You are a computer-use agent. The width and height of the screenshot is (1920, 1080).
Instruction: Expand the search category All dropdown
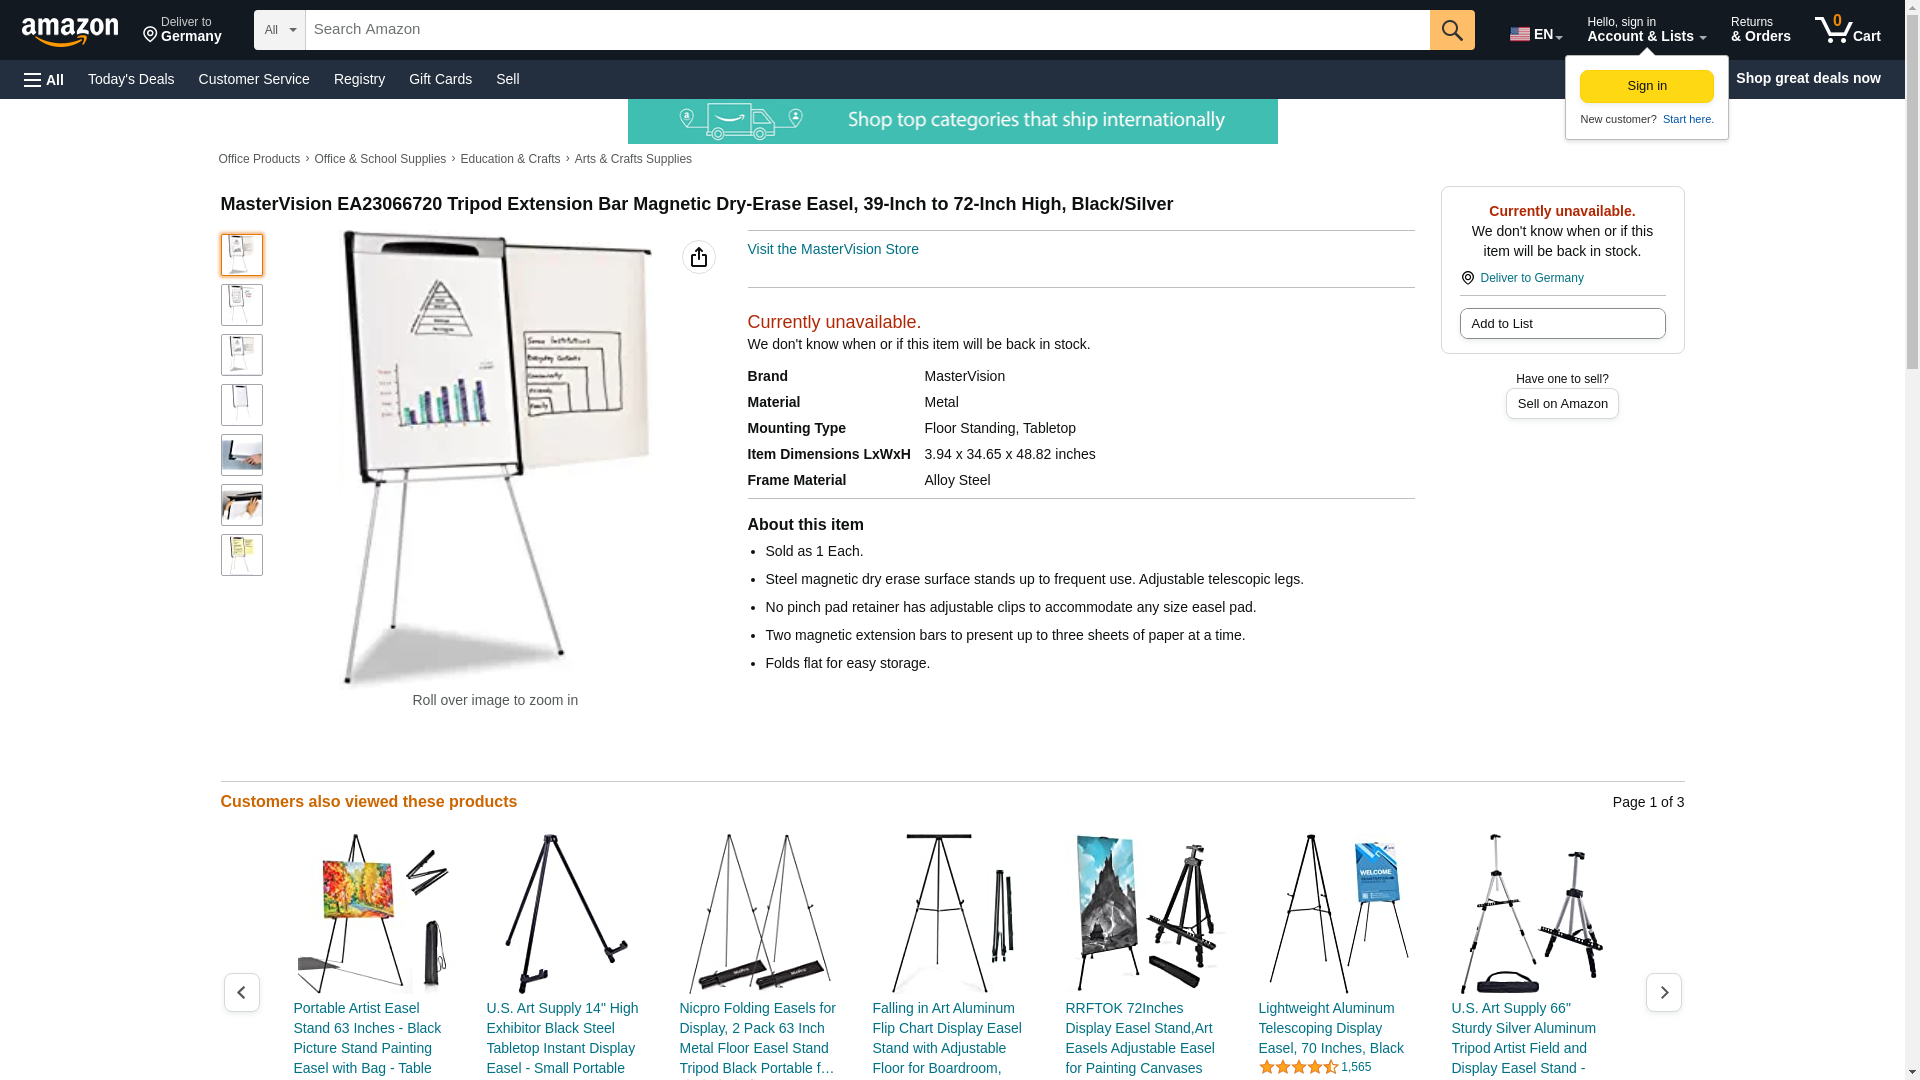(280, 30)
